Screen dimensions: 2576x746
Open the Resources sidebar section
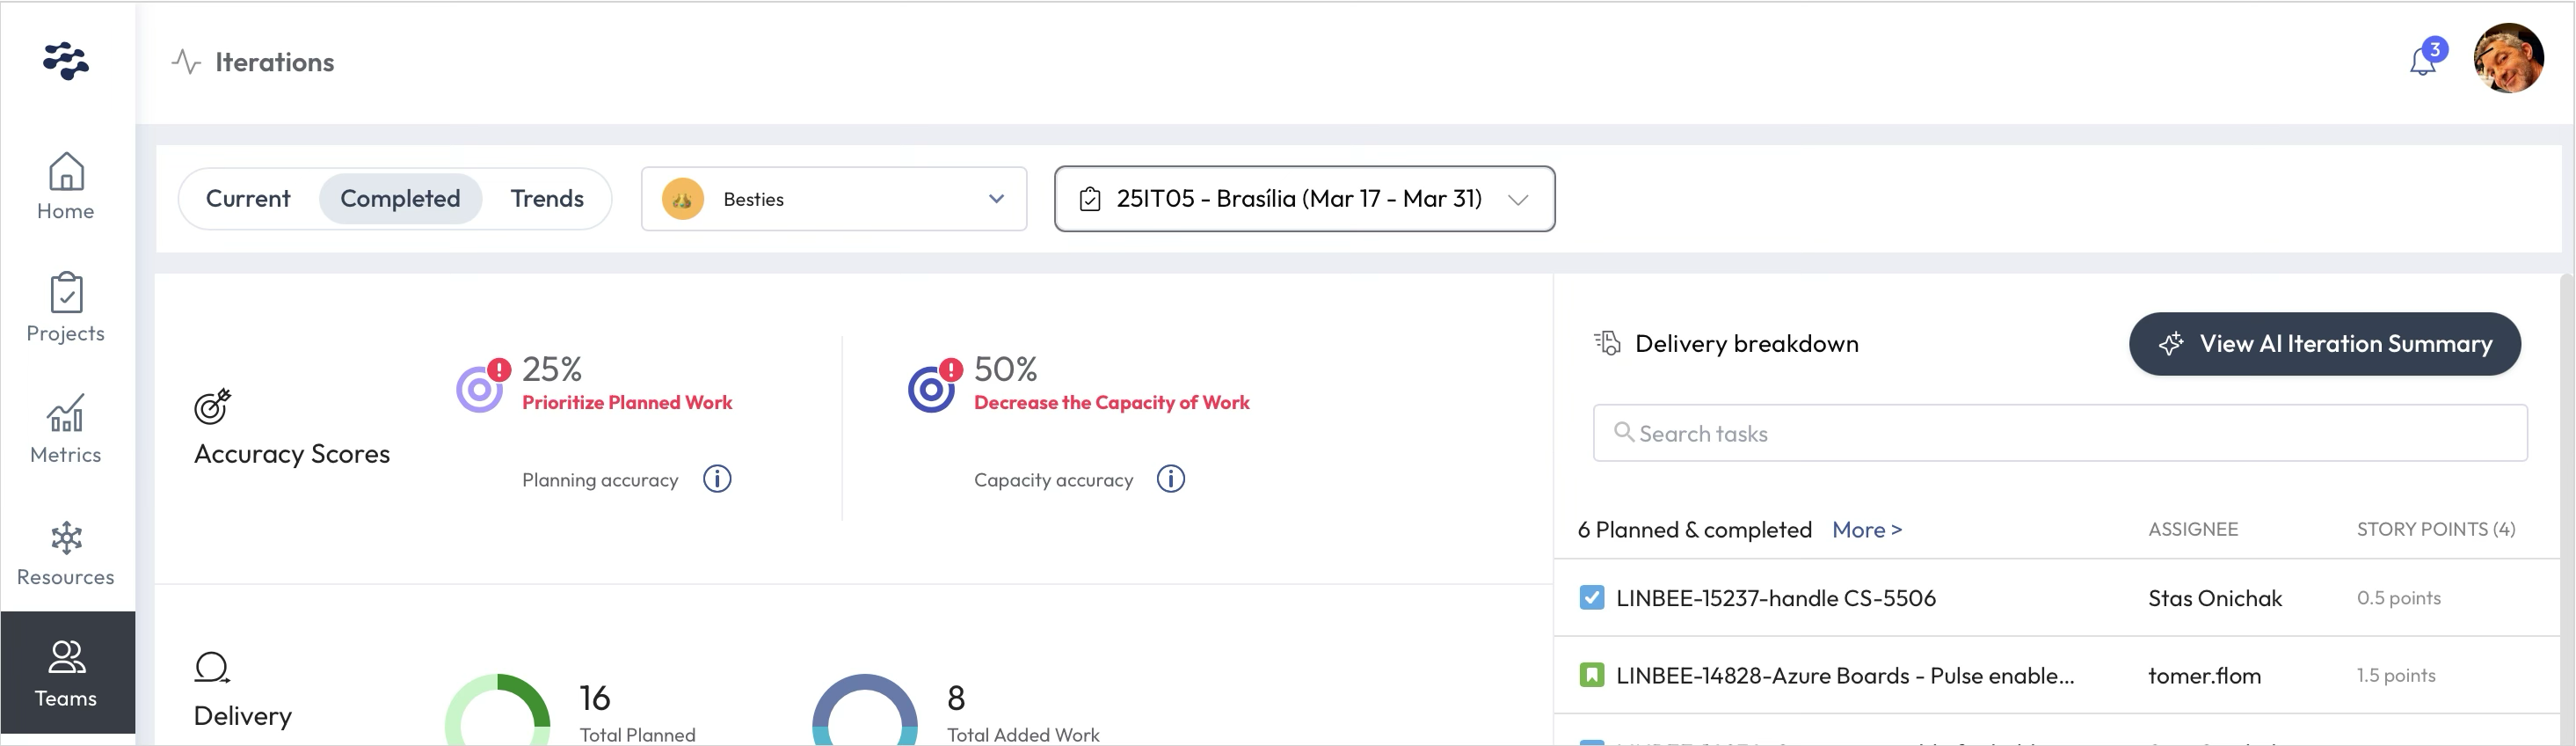pos(66,553)
